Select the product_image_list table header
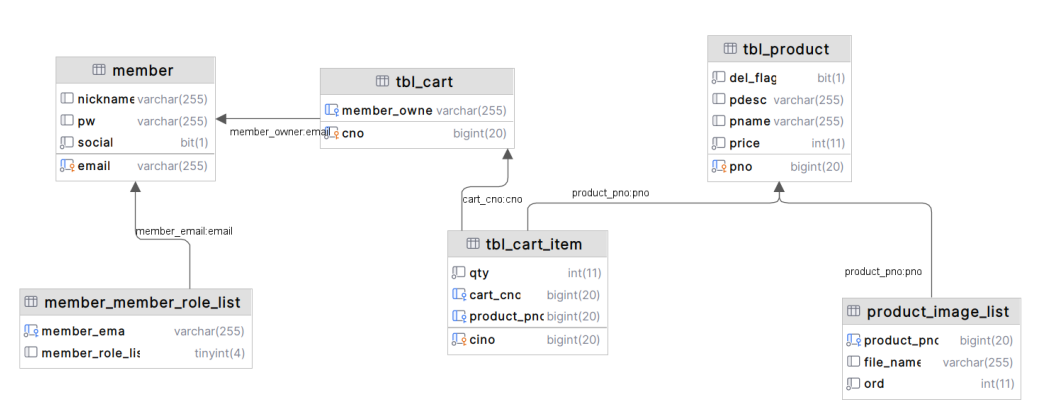Screen dimensions: 1043x416 point(931,312)
